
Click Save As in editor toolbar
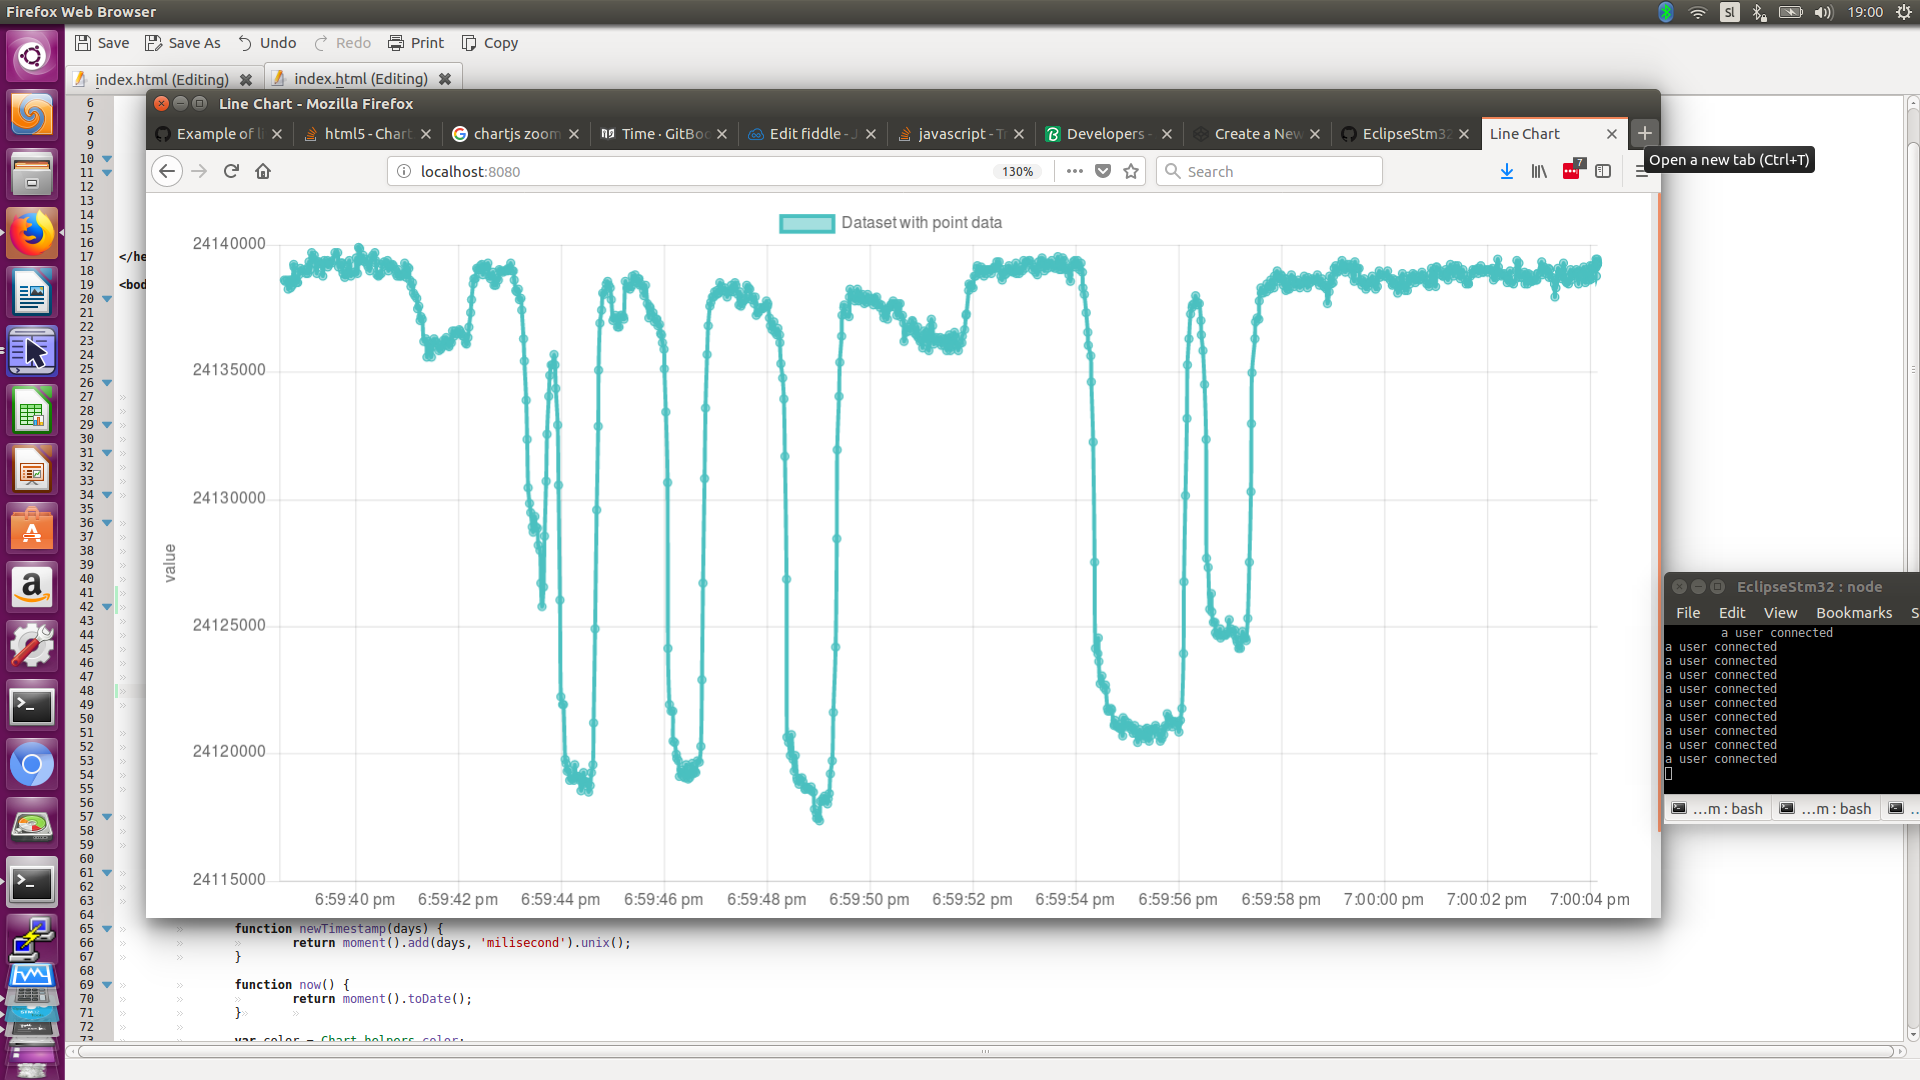point(183,43)
